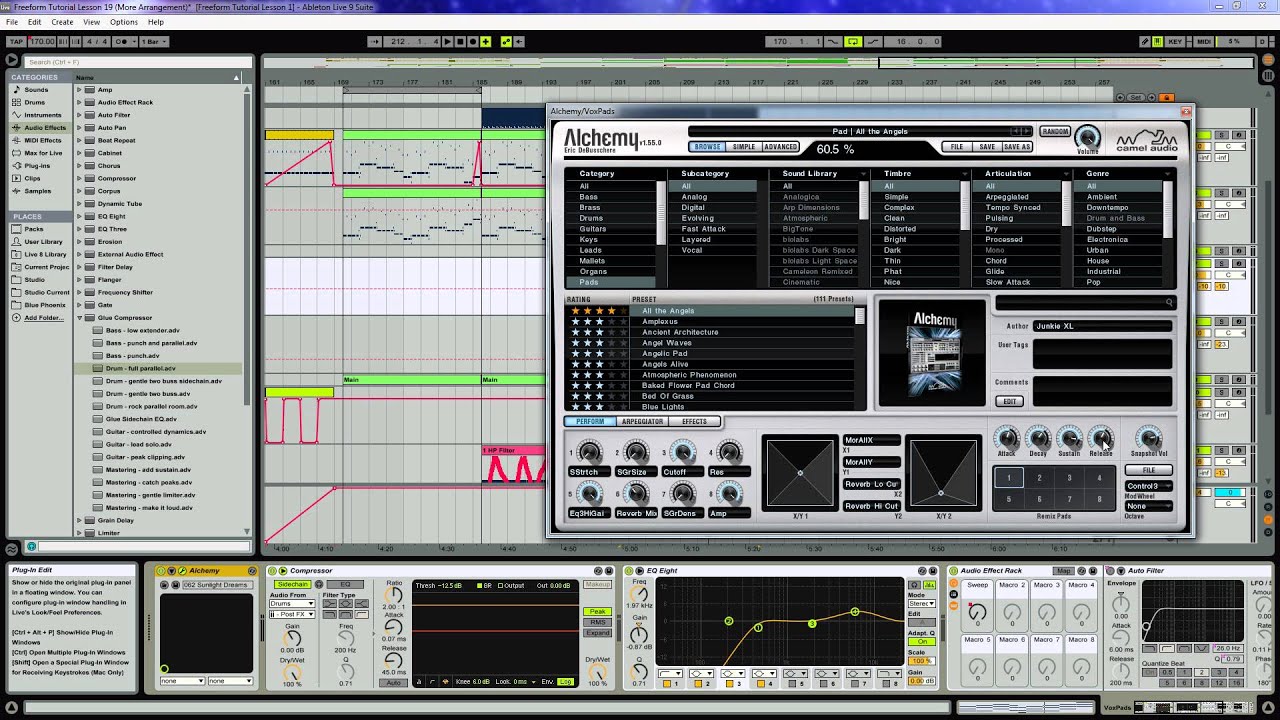Click the Alchemy X/Y 1 pad
This screenshot has width=1280, height=720.
[800, 472]
